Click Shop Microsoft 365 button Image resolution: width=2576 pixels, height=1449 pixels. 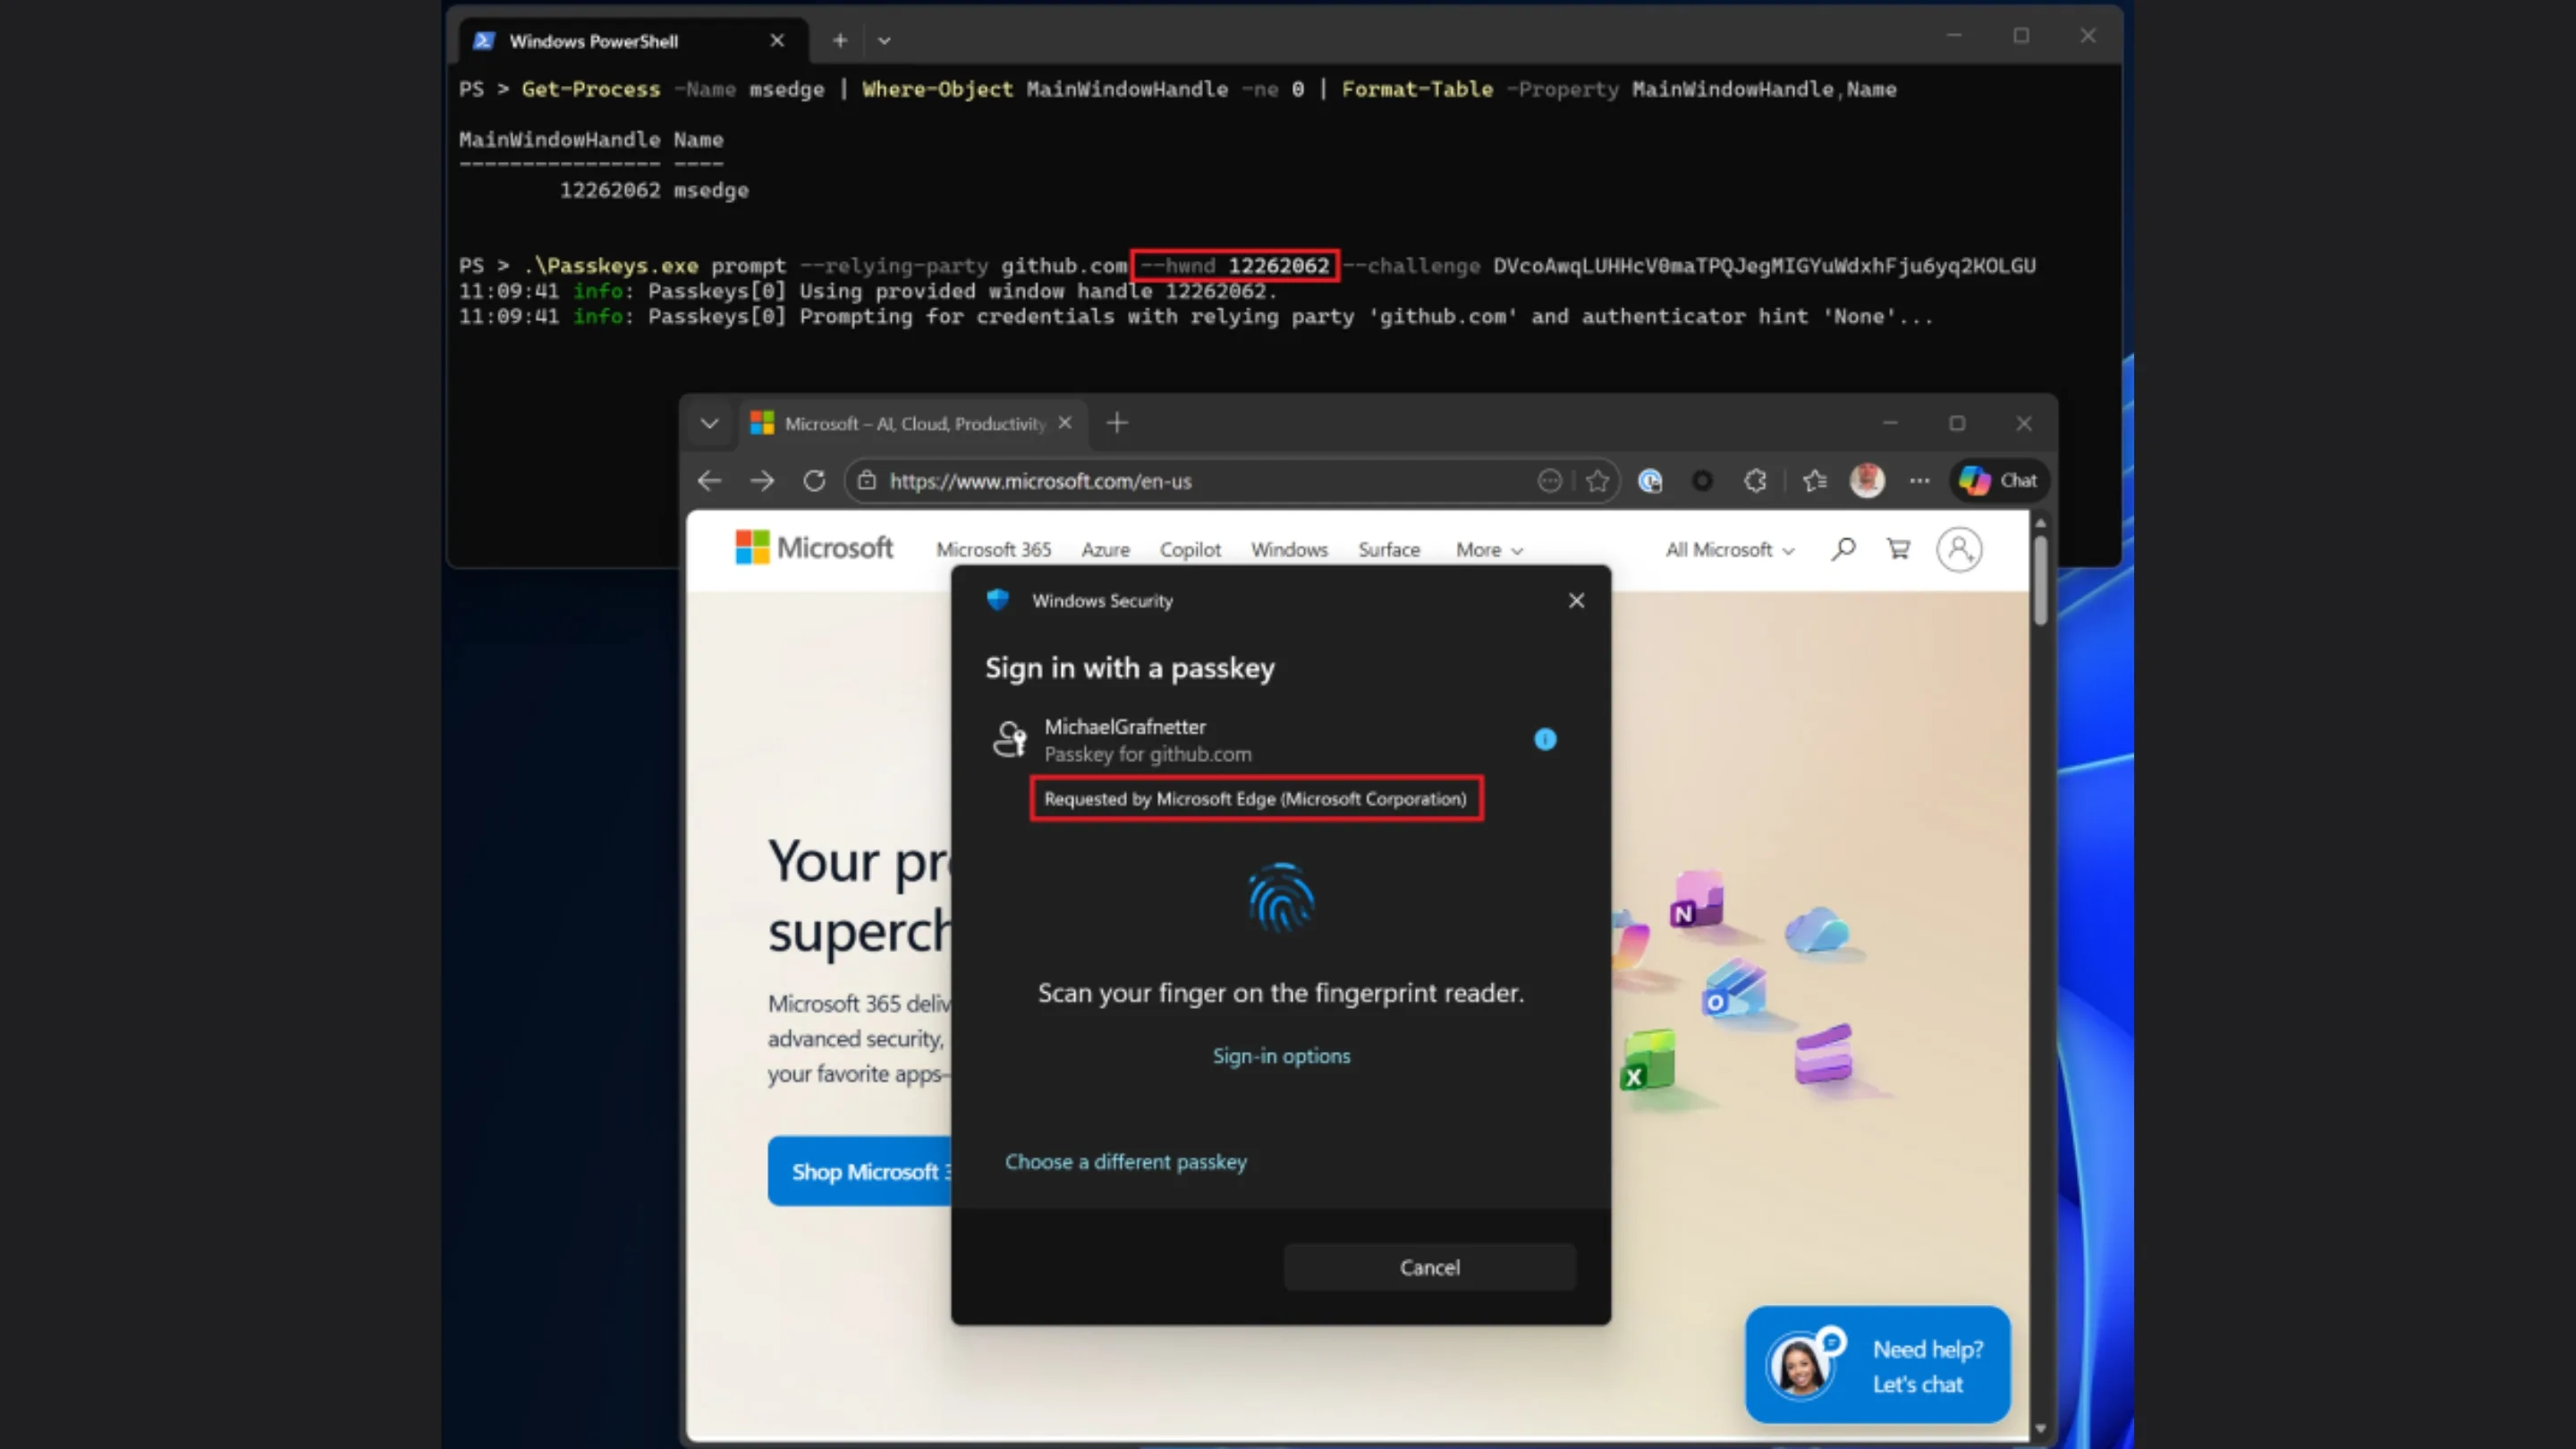coord(860,1171)
